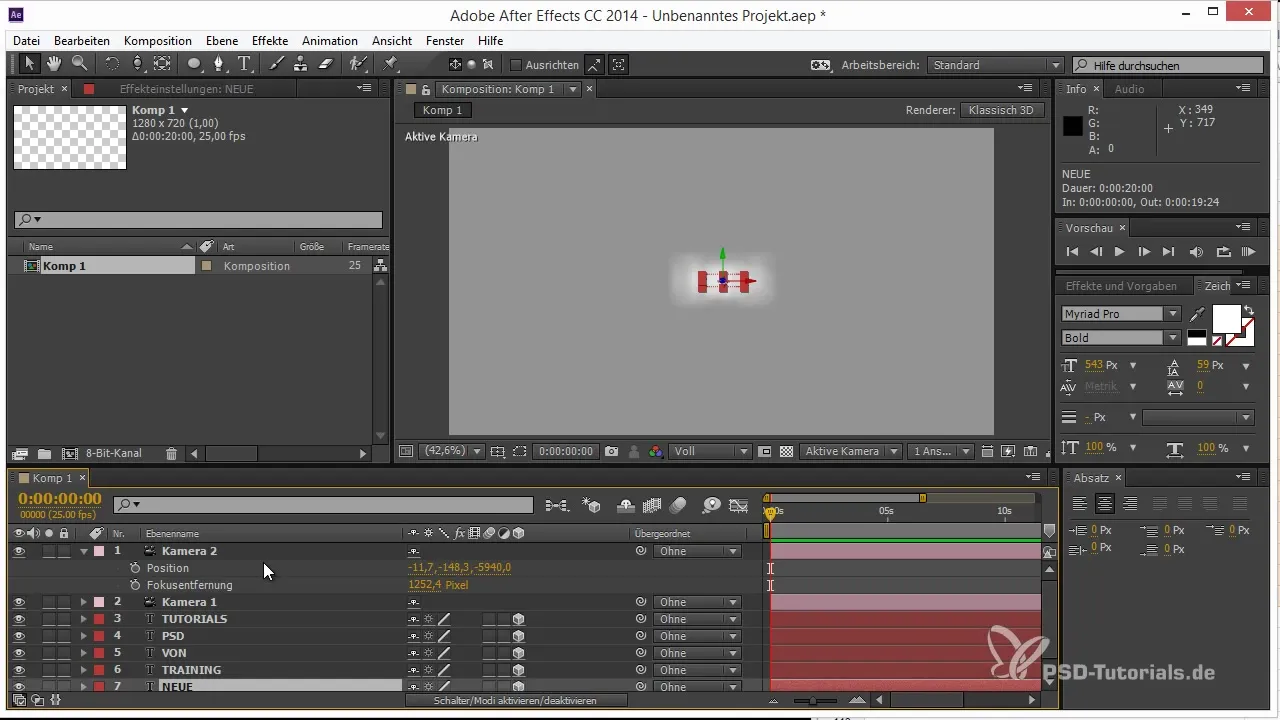1280x720 pixels.
Task: Show channel and color management settings
Action: (x=656, y=452)
